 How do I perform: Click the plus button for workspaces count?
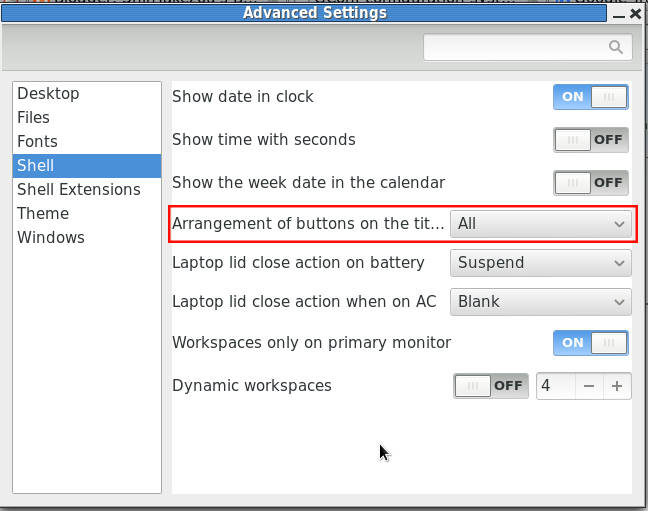[x=617, y=386]
